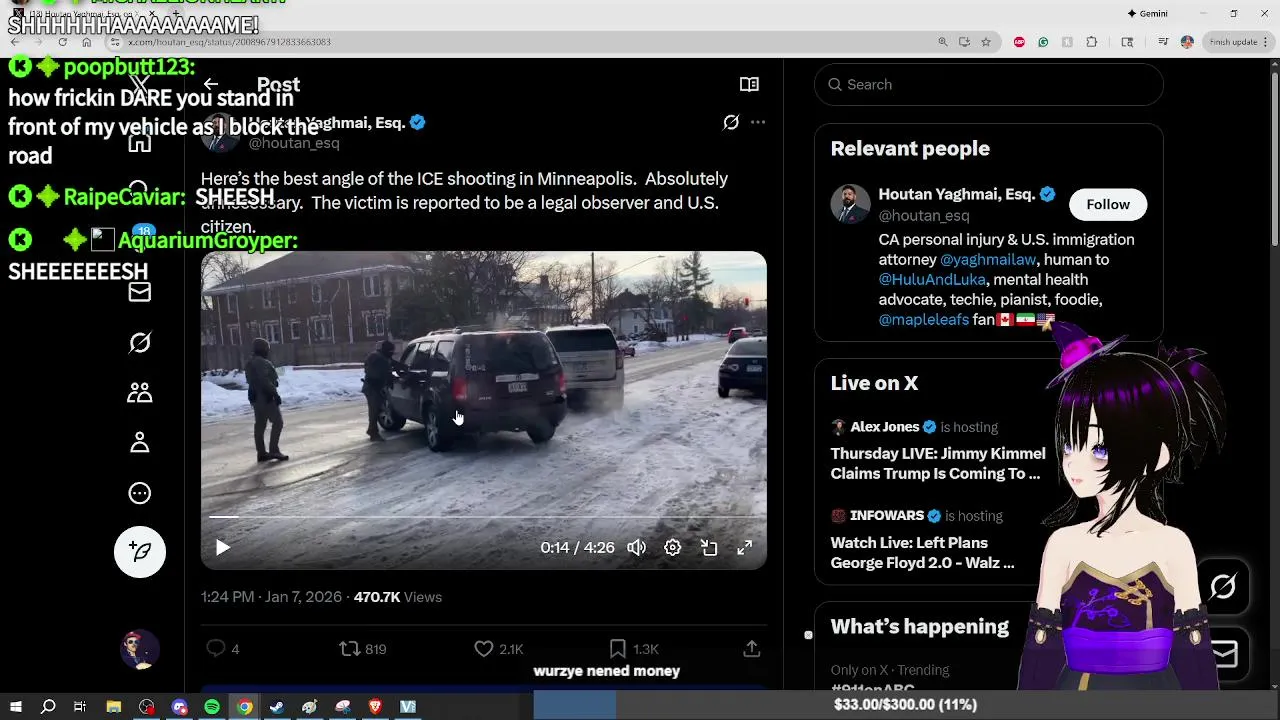Focus the X Search field
1280x720 pixels.
coord(989,84)
